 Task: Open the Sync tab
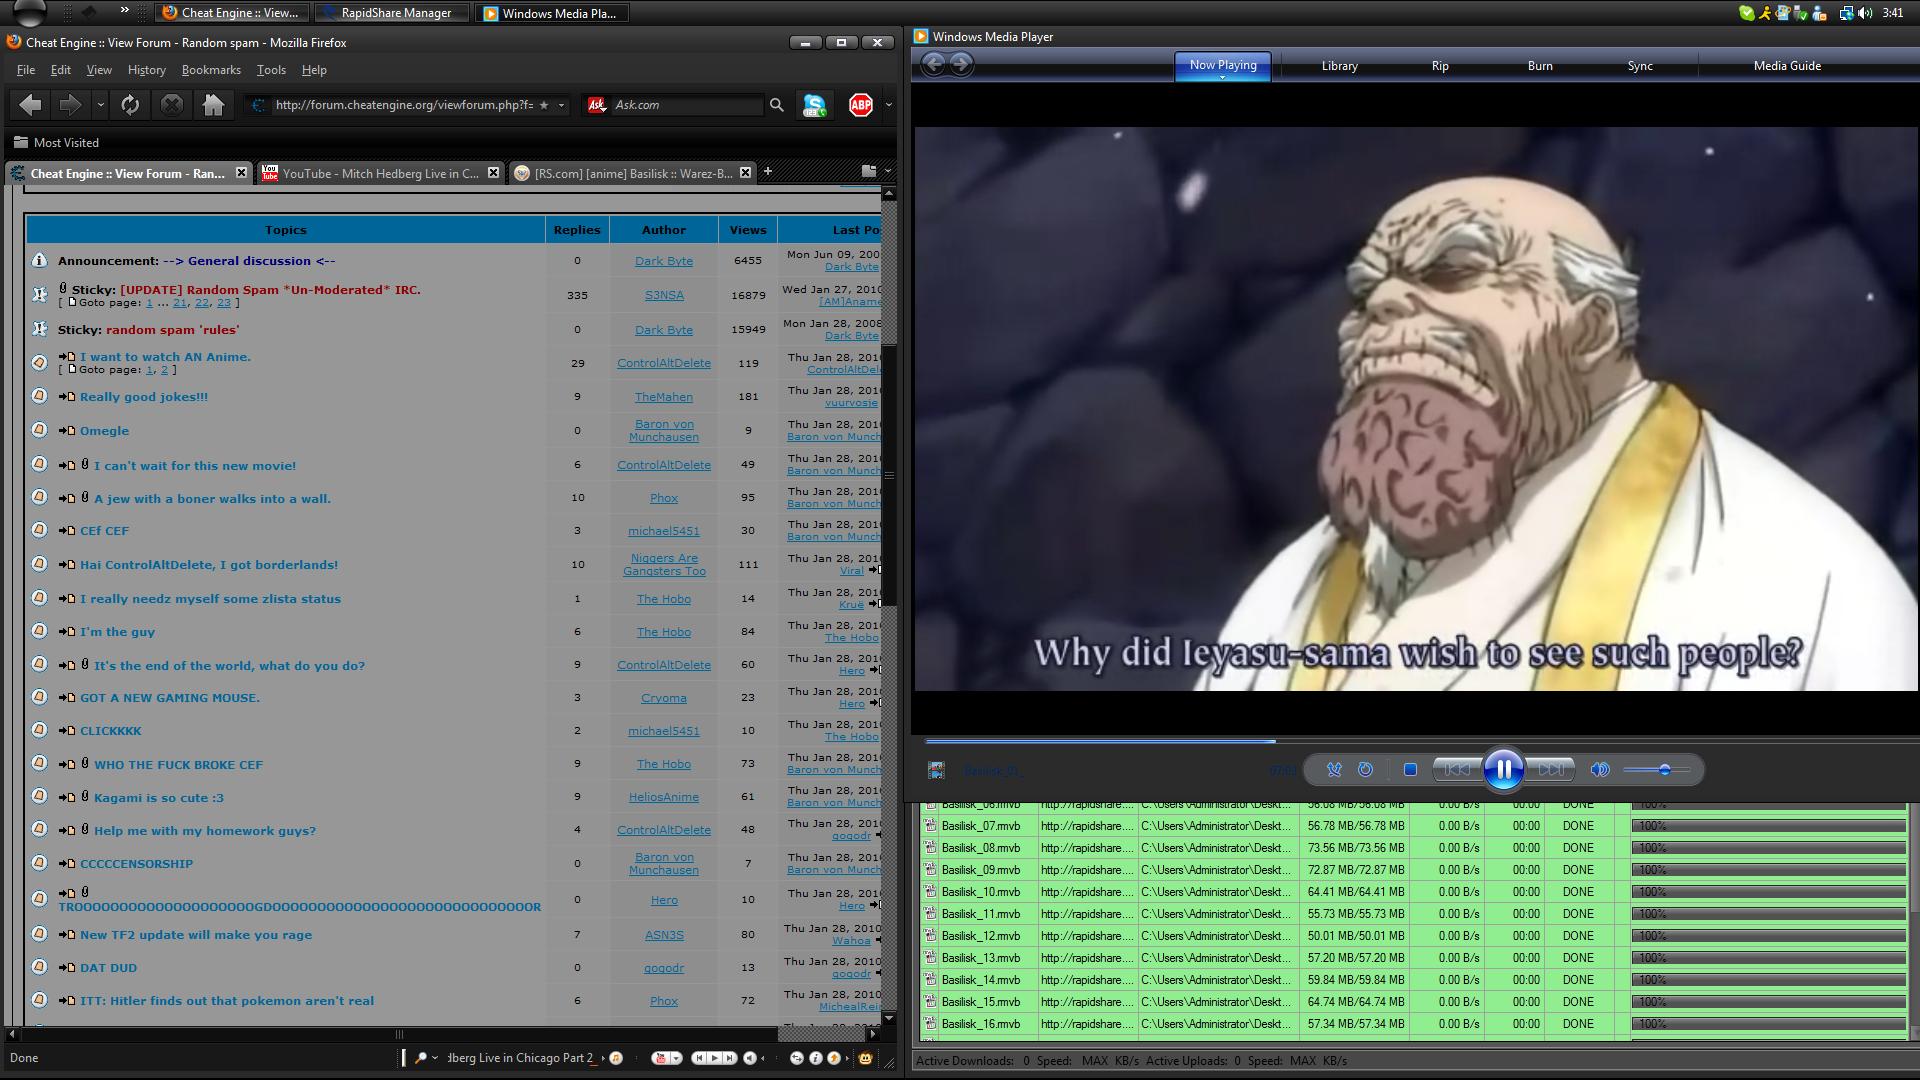(x=1640, y=66)
